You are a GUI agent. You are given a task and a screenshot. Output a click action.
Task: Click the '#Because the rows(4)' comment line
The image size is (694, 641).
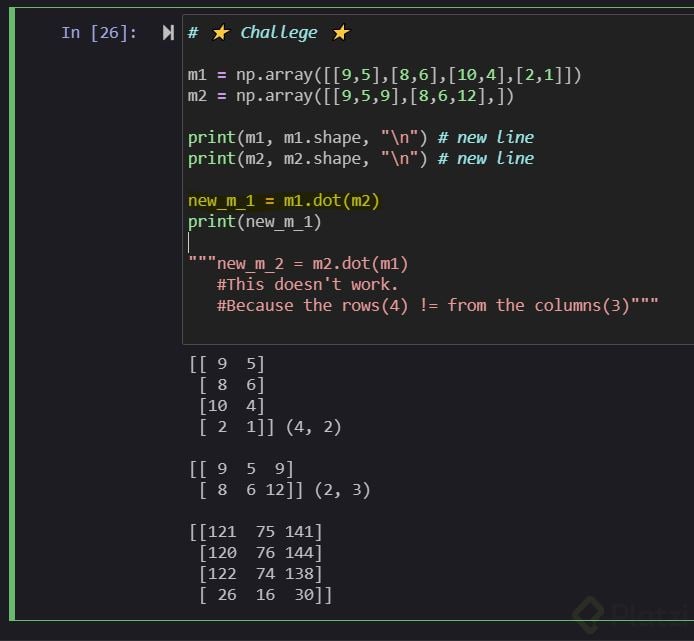[x=437, y=306]
